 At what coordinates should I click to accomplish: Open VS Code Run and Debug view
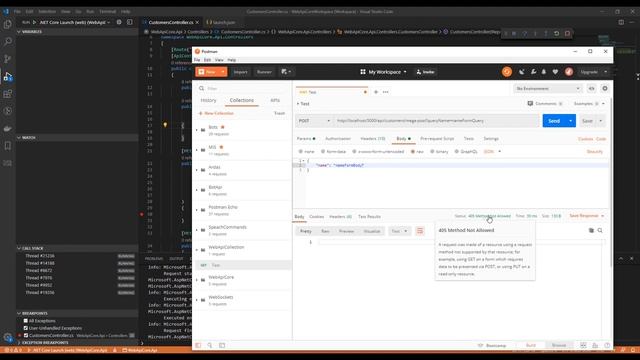7,76
